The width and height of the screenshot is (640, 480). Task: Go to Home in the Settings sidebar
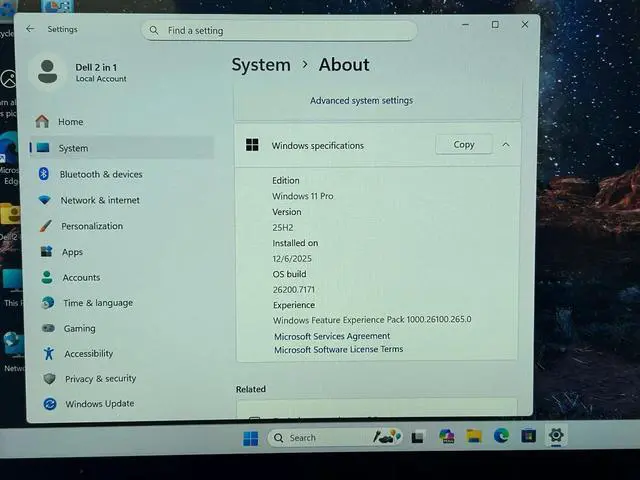coord(70,122)
